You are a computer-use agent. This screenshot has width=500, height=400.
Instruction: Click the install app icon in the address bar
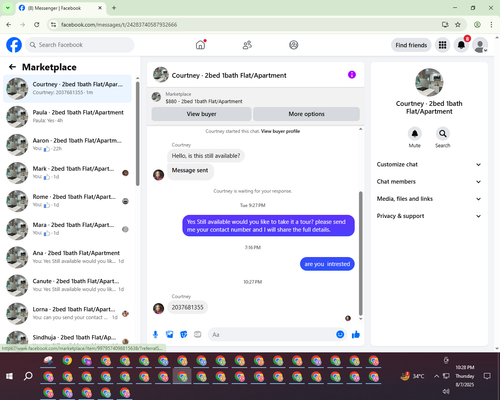(445, 24)
